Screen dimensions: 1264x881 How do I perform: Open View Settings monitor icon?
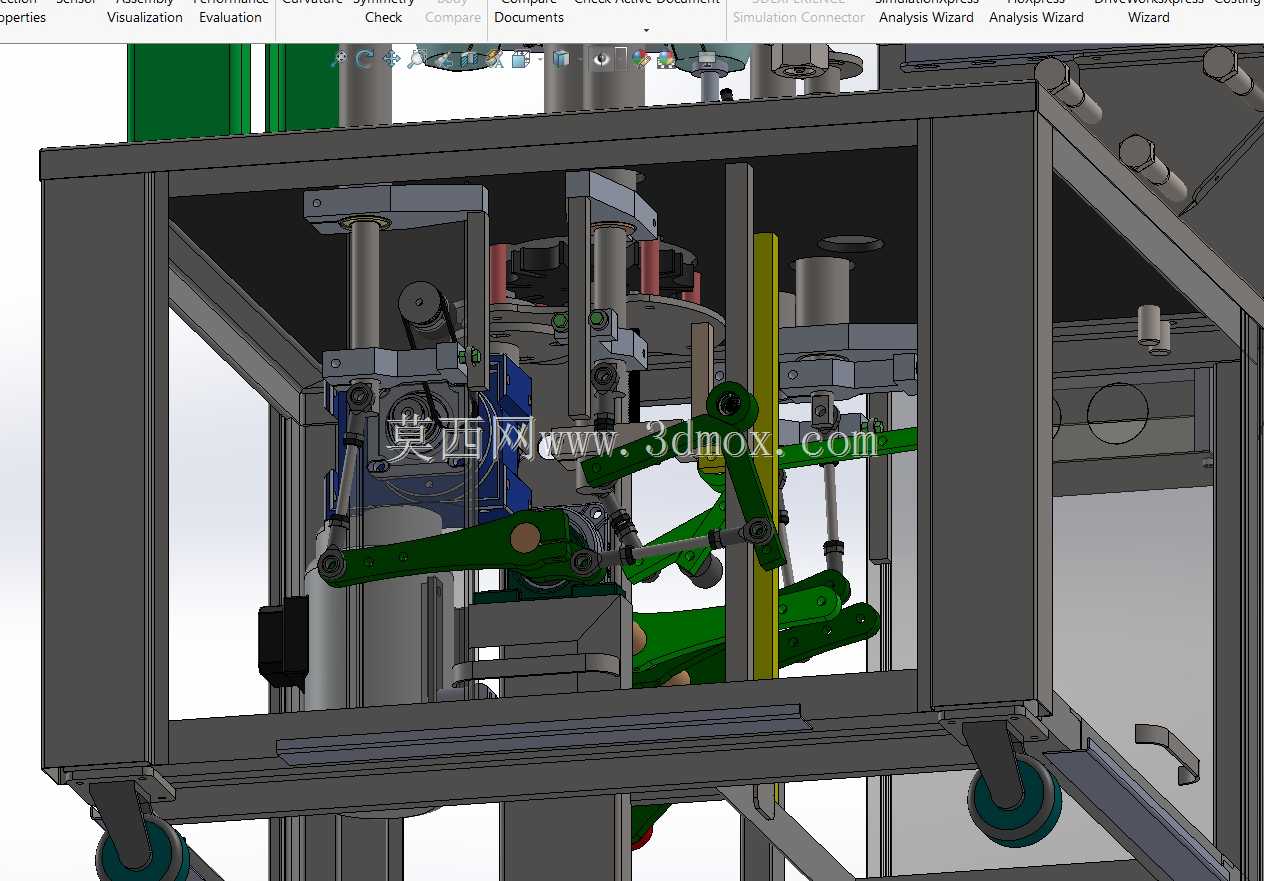tap(707, 59)
